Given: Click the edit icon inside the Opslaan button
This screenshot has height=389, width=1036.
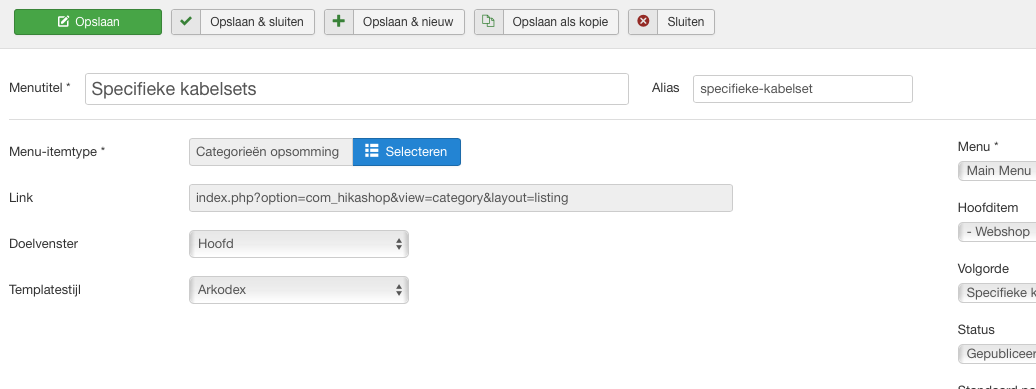Looking at the screenshot, I should point(63,22).
